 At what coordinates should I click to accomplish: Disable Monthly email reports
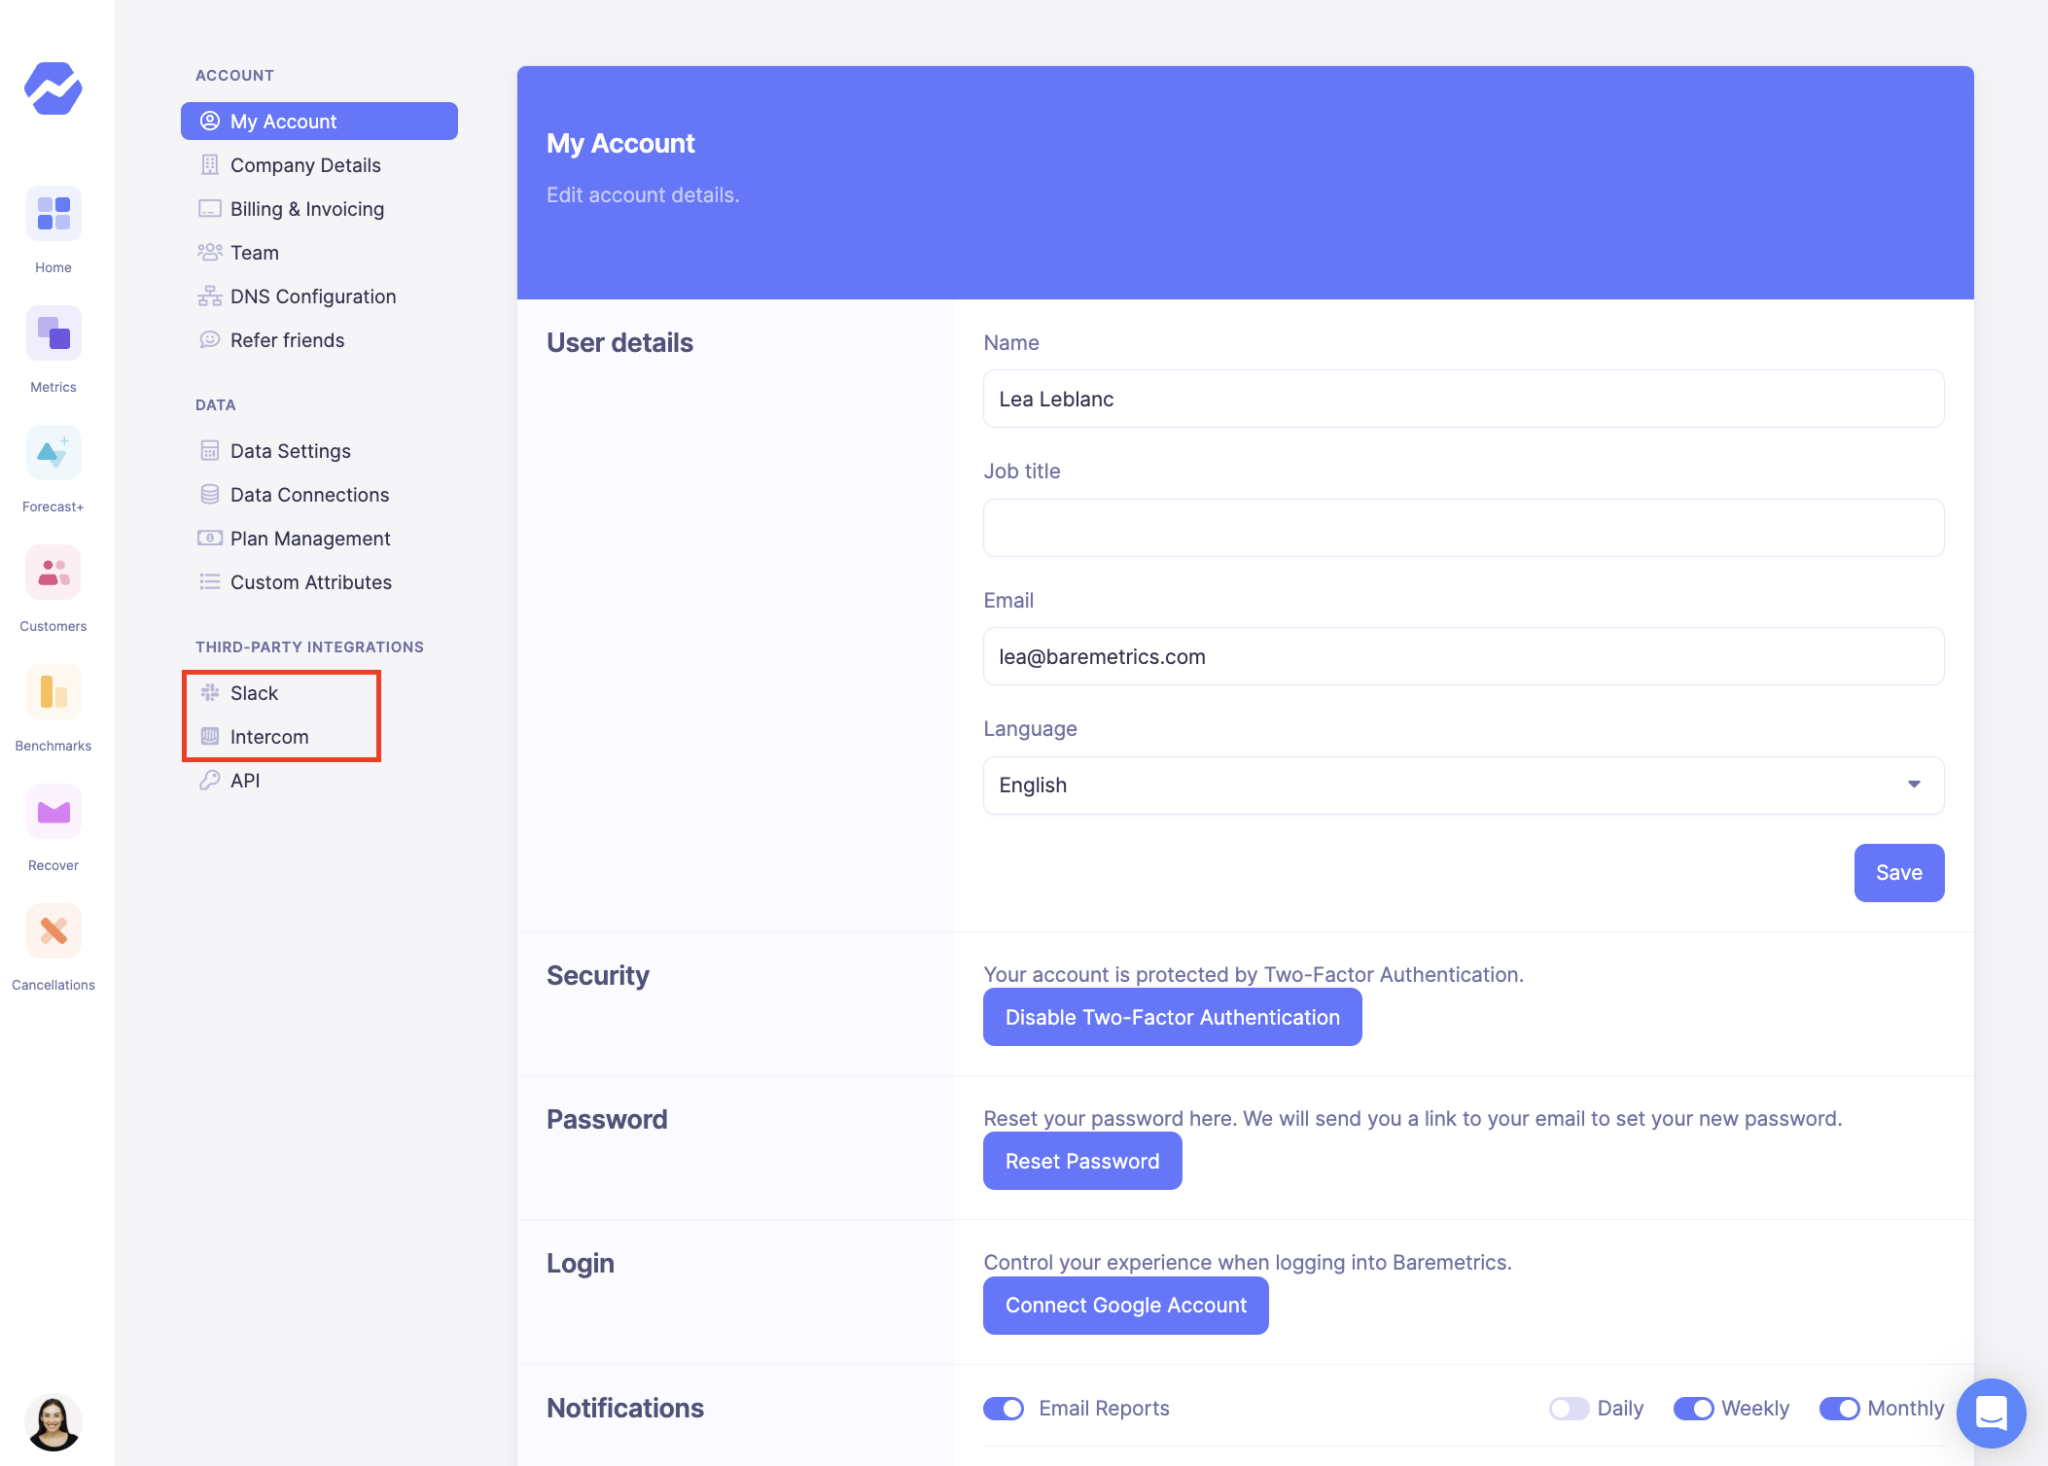point(1840,1408)
